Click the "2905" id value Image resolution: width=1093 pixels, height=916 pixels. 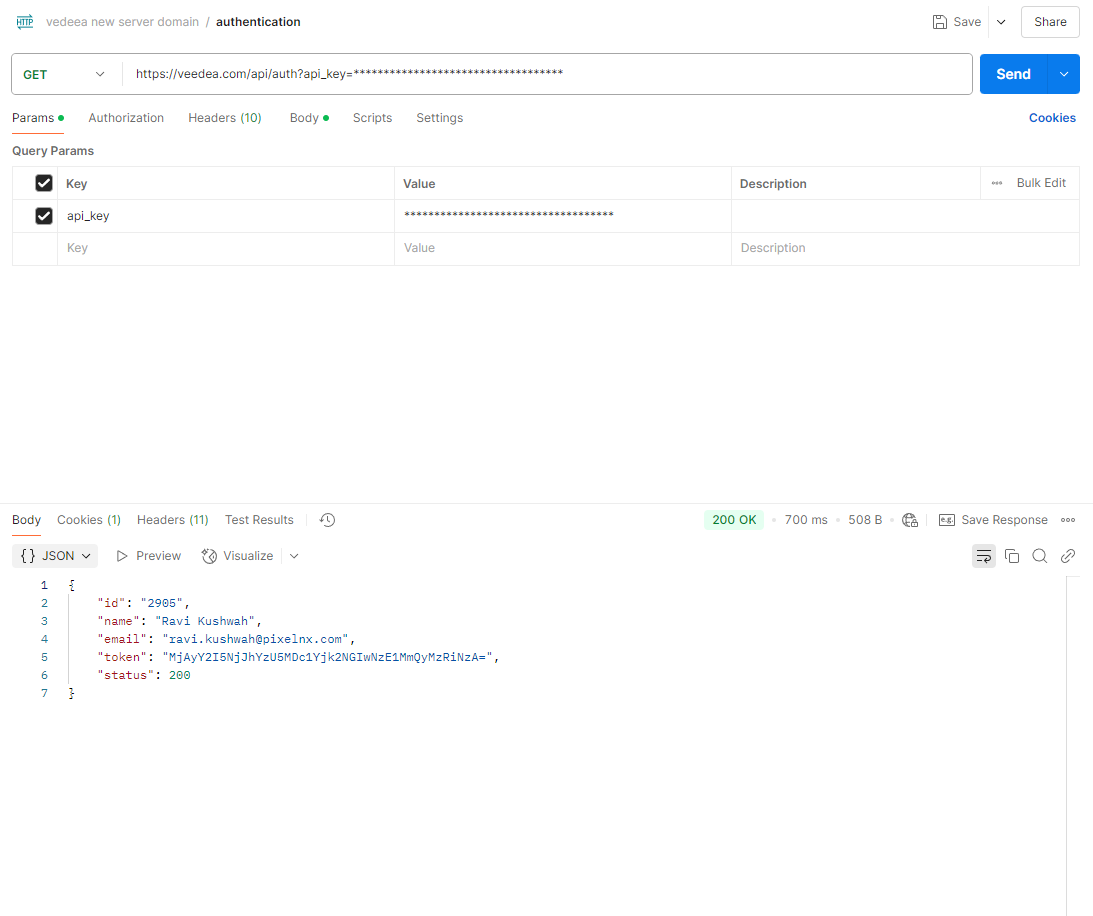[x=162, y=603]
